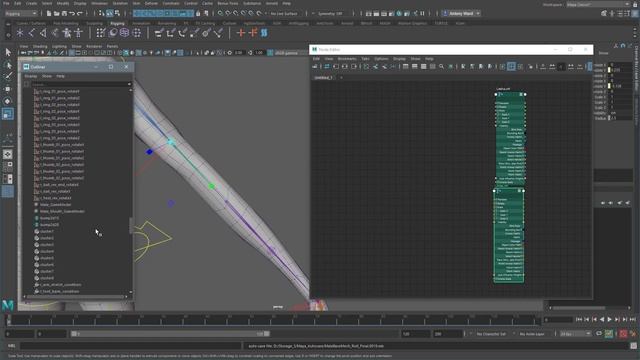Click the Quick Rig character shelf icon
This screenshot has width=640, height=360.
67,33
